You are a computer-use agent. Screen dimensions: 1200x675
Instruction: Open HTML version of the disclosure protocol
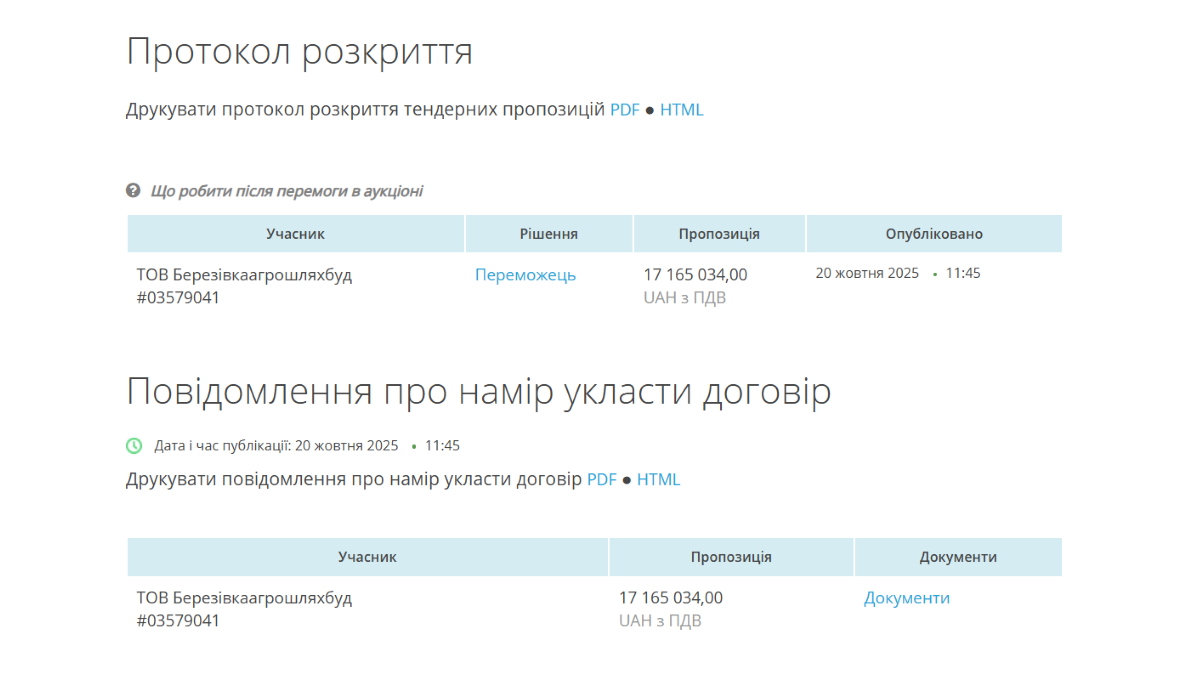(x=681, y=110)
